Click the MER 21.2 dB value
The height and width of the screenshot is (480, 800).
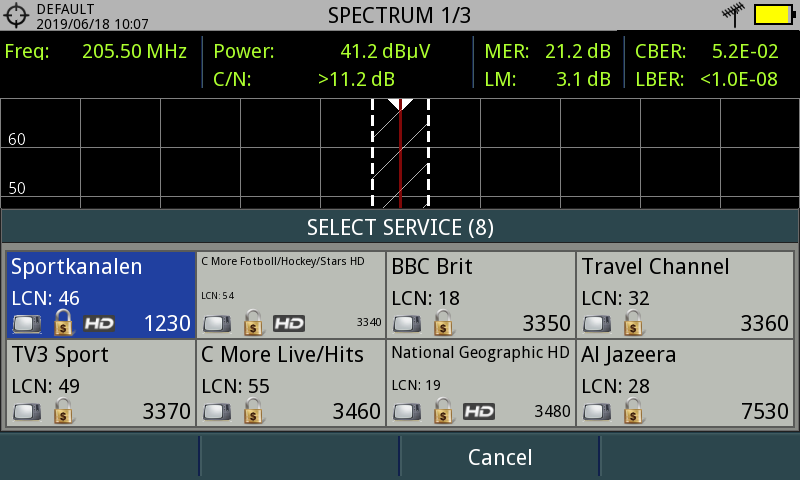tap(578, 51)
